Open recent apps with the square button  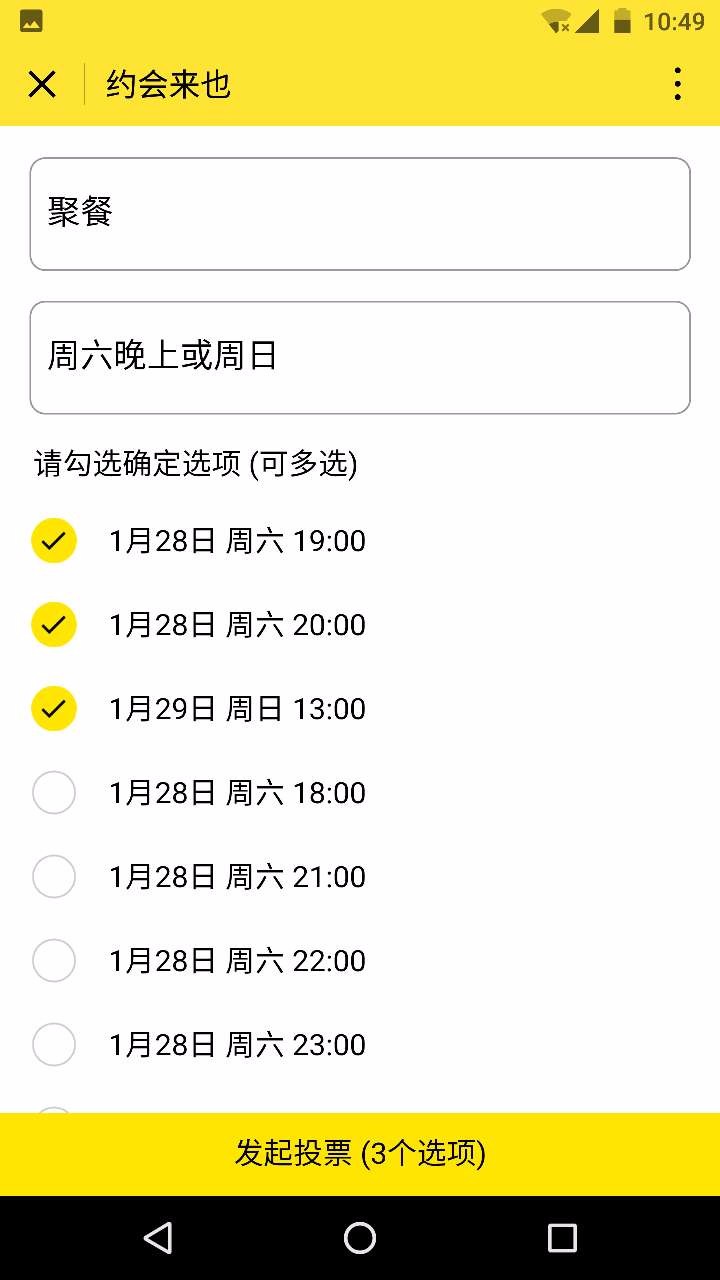pyautogui.click(x=562, y=1238)
